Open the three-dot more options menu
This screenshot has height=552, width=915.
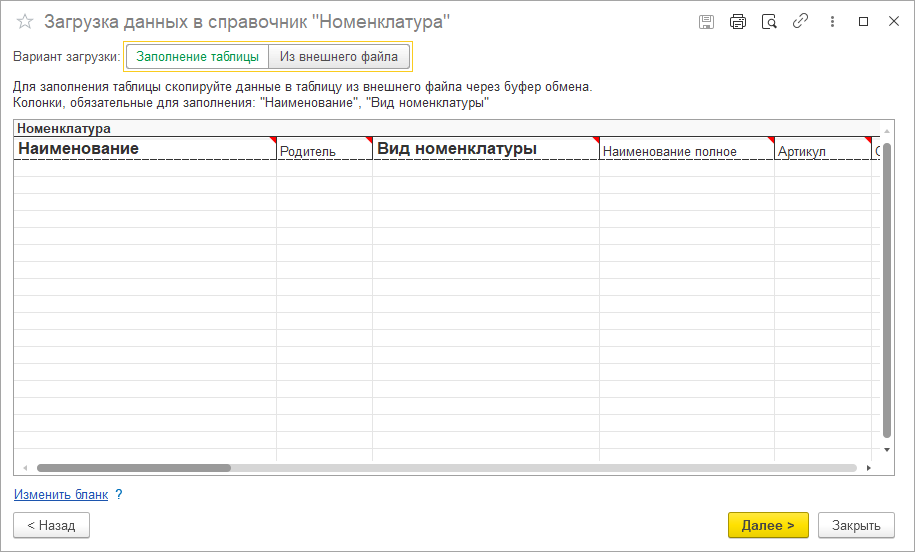(832, 21)
